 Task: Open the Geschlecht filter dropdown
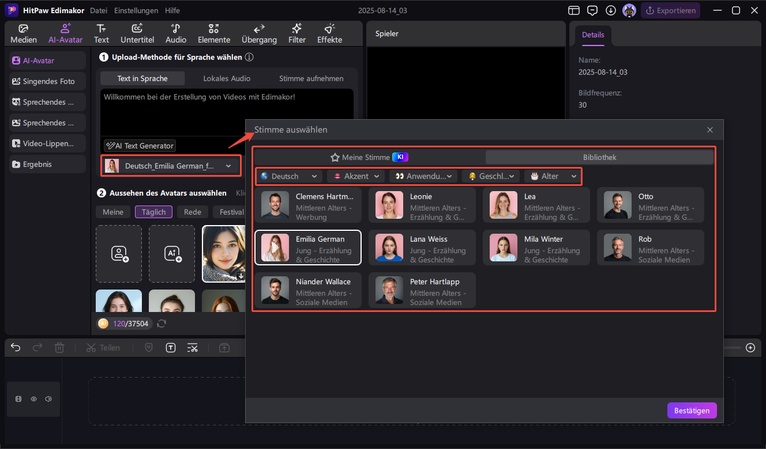490,176
